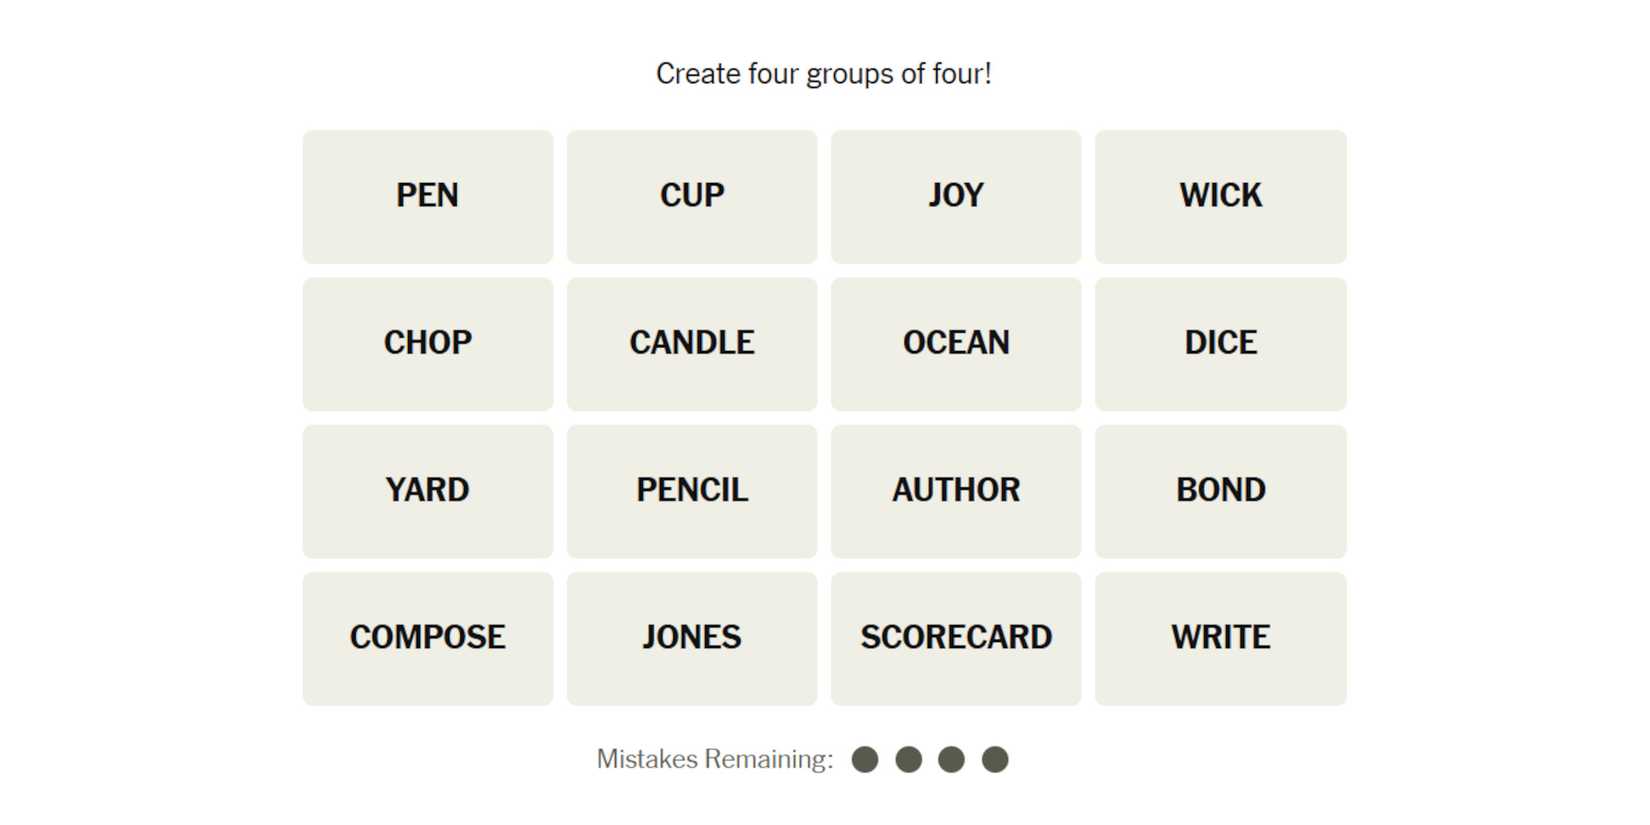Select the WRITE word tile

coord(1220,638)
